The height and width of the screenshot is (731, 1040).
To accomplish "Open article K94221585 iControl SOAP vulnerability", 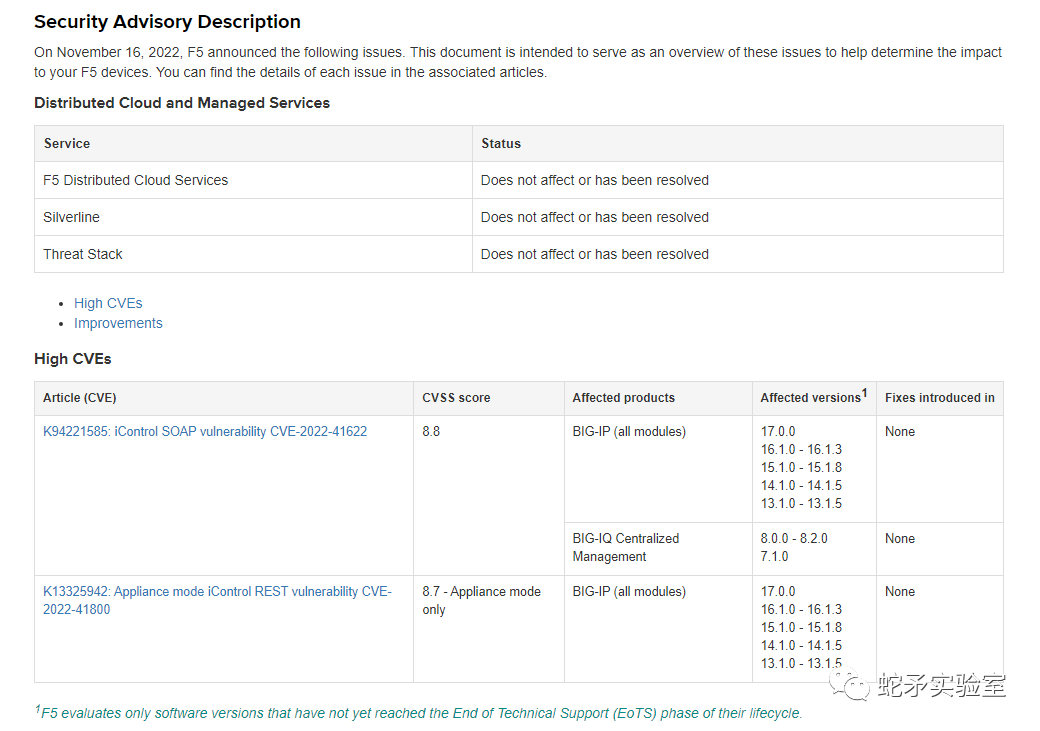I will pos(205,431).
